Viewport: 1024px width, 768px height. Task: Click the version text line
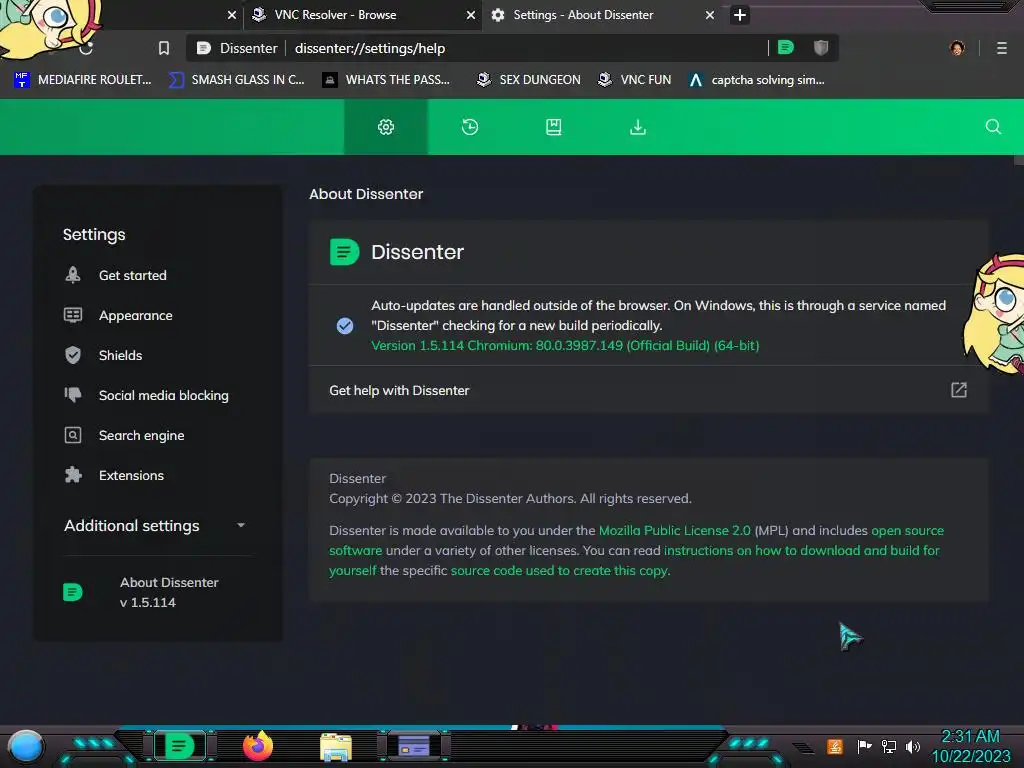pyautogui.click(x=565, y=345)
